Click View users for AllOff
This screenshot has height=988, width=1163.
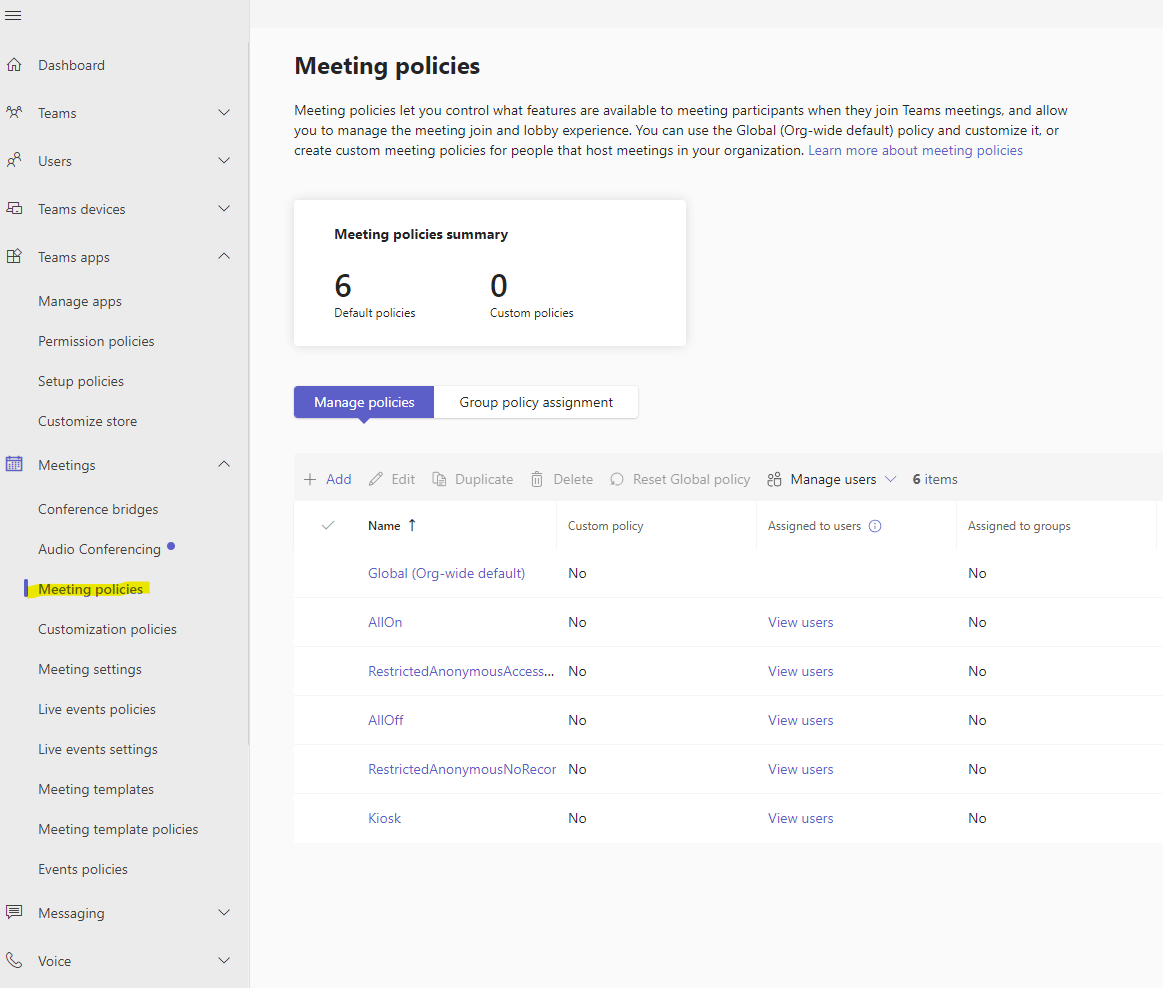[800, 720]
